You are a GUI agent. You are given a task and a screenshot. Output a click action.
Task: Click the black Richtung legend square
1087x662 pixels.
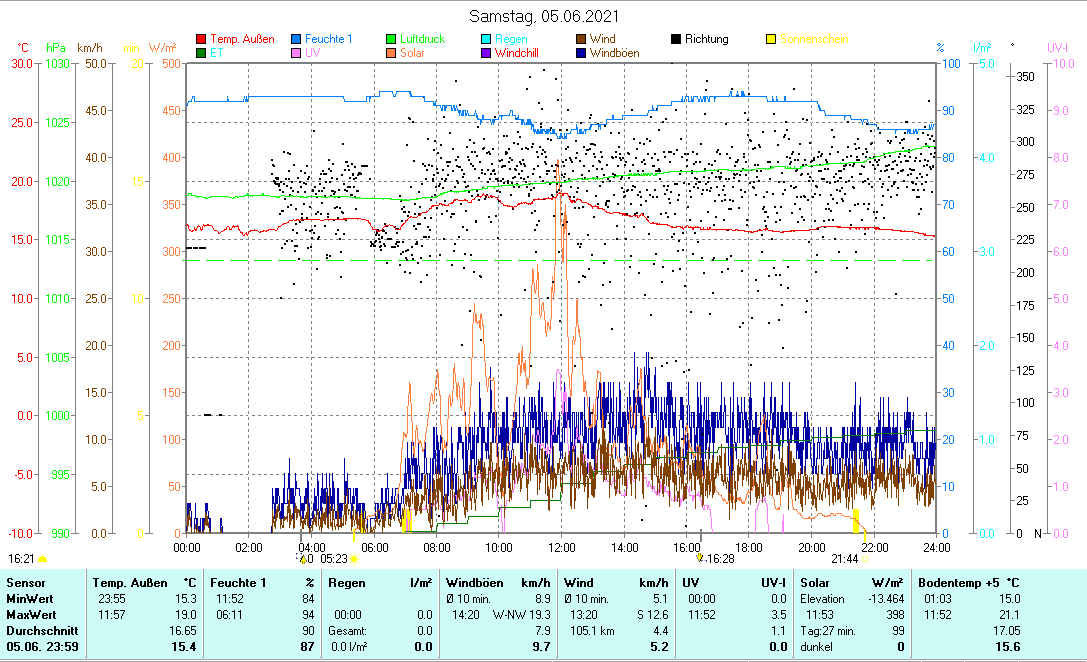[676, 39]
